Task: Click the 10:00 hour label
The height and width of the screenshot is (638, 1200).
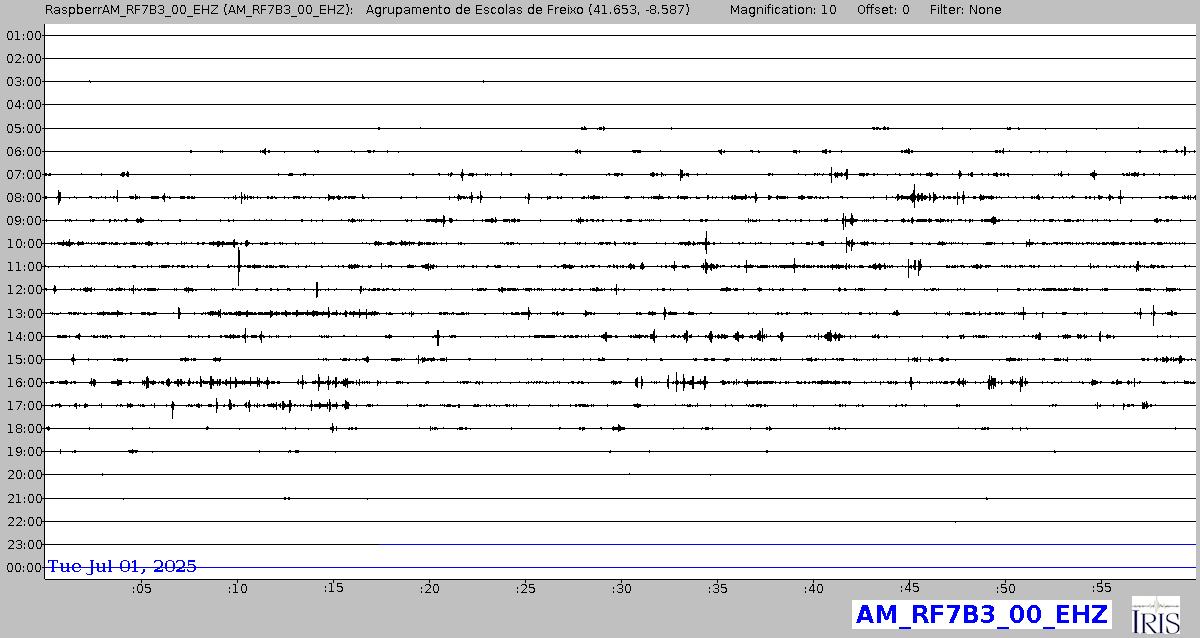Action: pyautogui.click(x=23, y=243)
